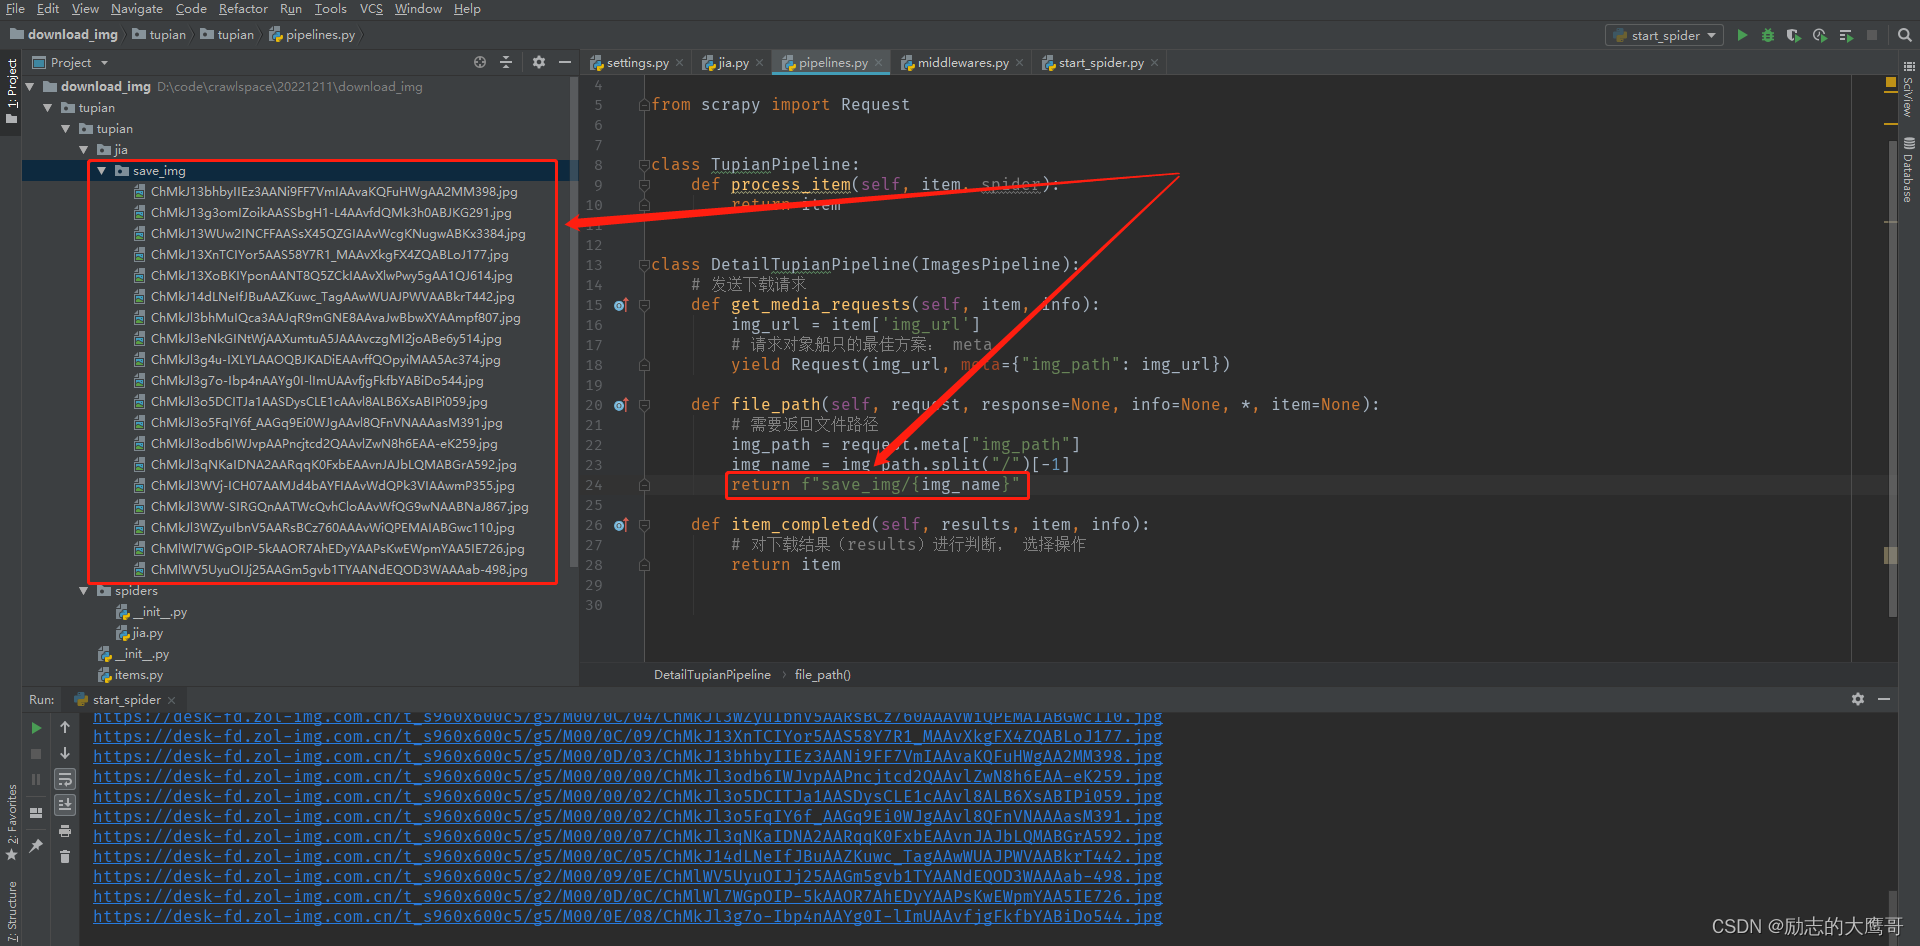
Task: Click the down-arrow icon in Run panel
Action: 65,753
